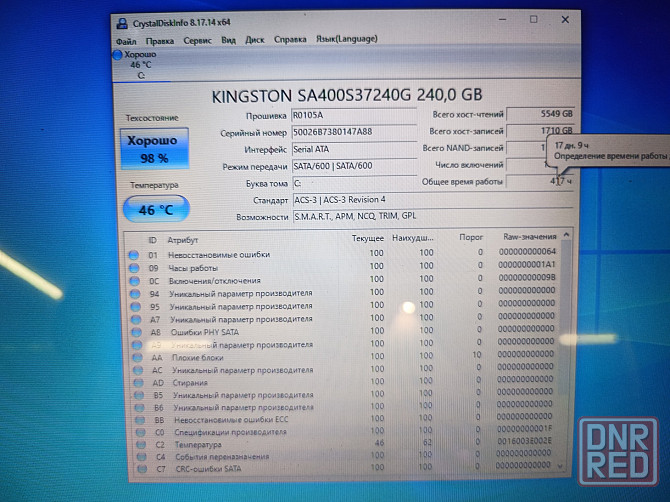Click status icon for AD Стирания
This screenshot has width=670, height=502.
point(138,383)
